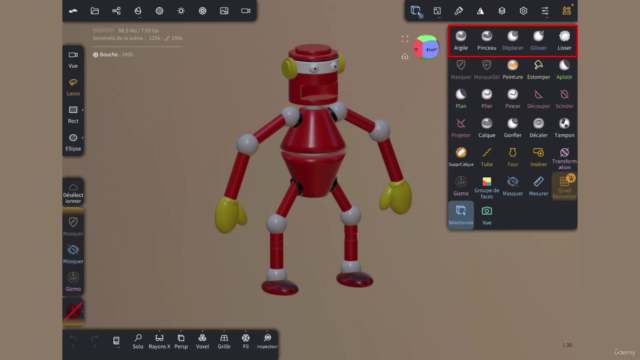640x360 pixels.
Task: Select the Peinture paint tool
Action: tap(513, 69)
